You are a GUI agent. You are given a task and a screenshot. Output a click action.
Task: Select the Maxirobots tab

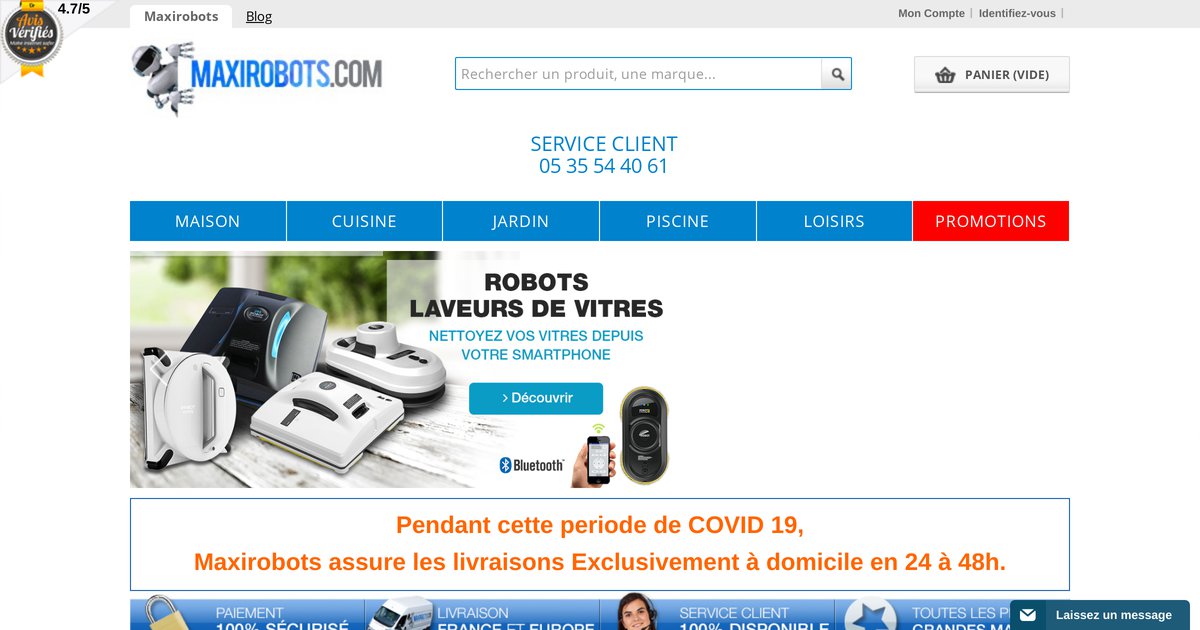pyautogui.click(x=181, y=16)
